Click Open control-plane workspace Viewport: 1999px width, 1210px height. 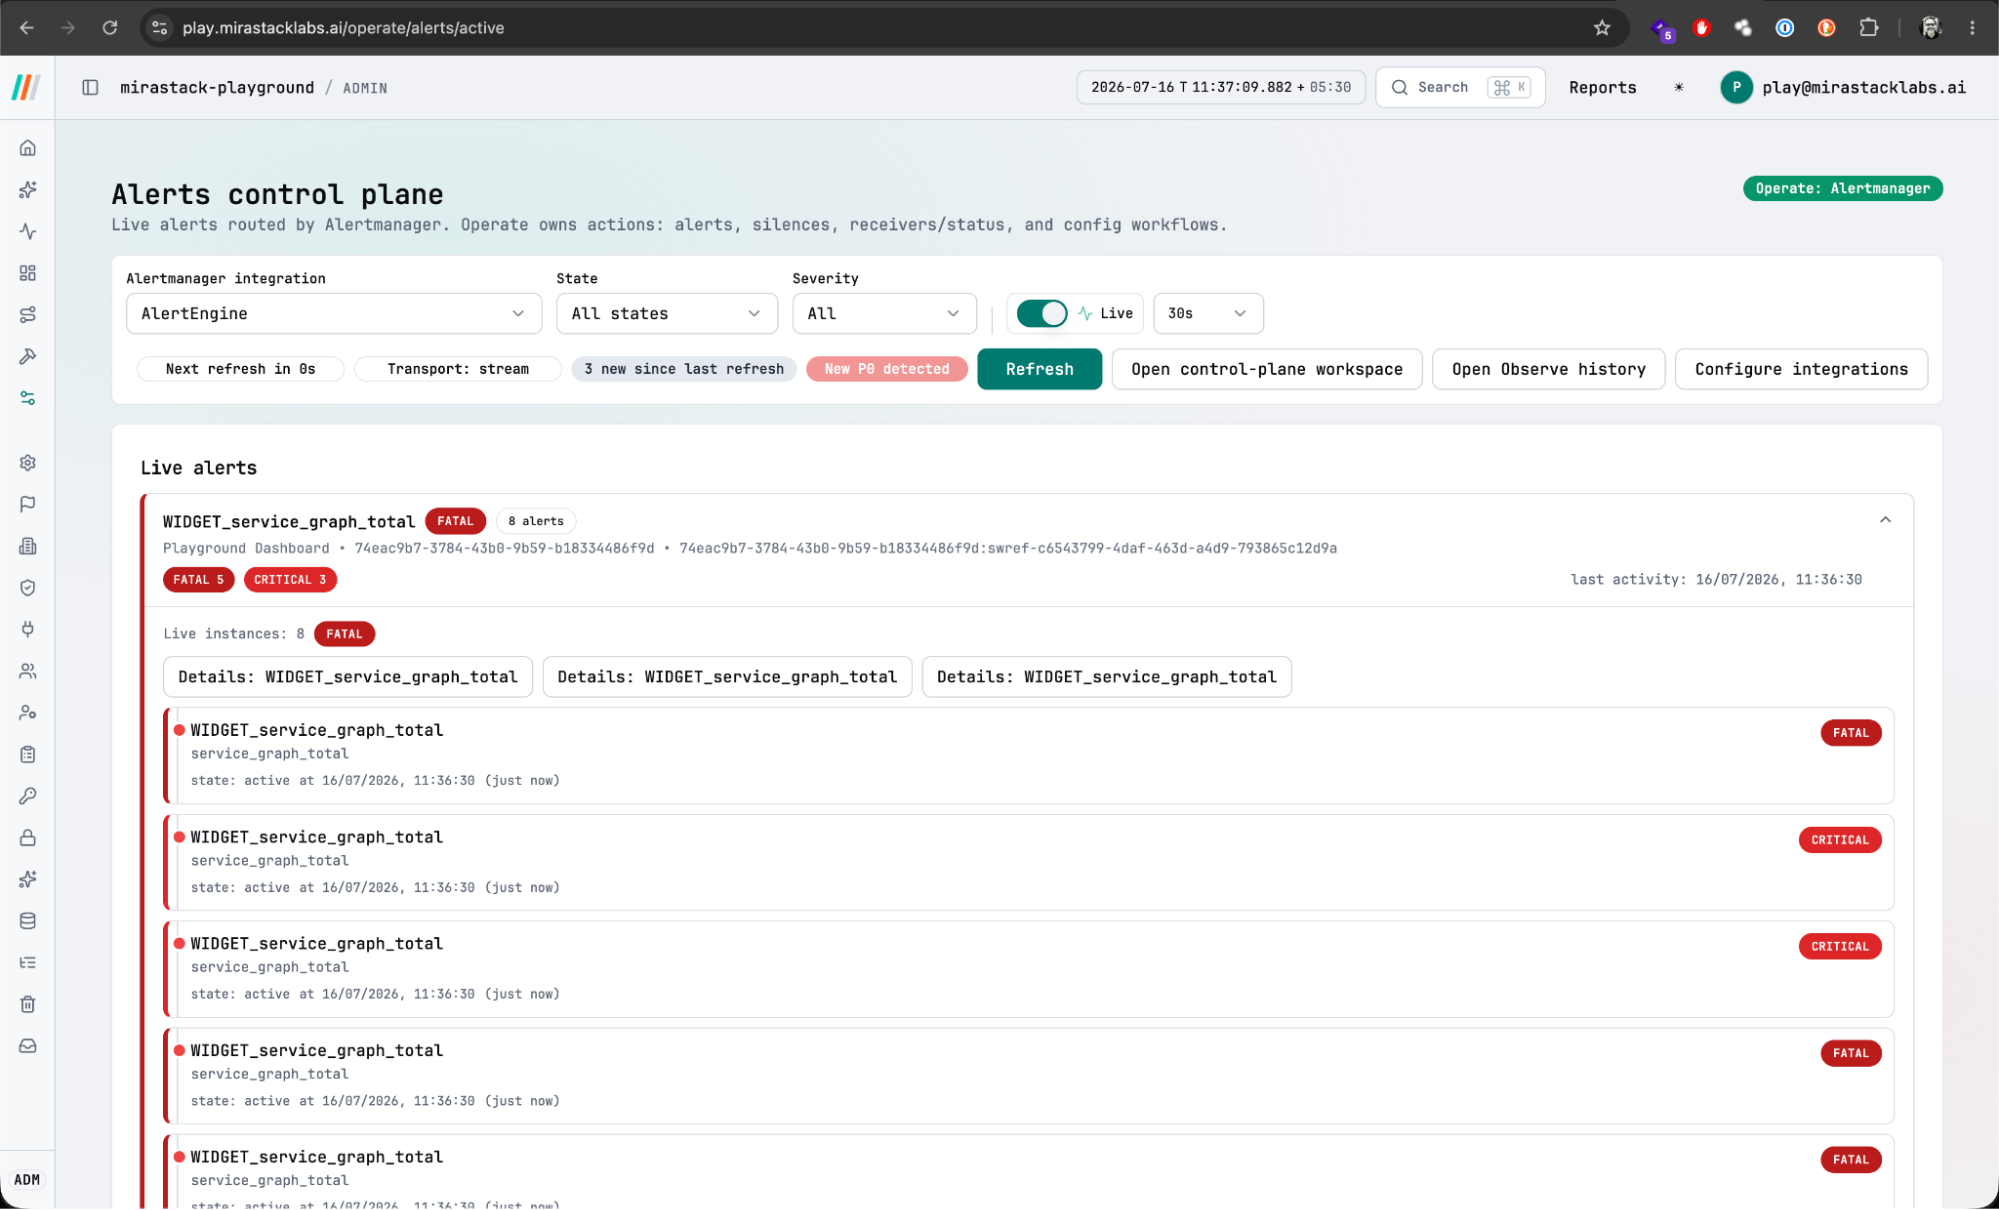(1266, 369)
